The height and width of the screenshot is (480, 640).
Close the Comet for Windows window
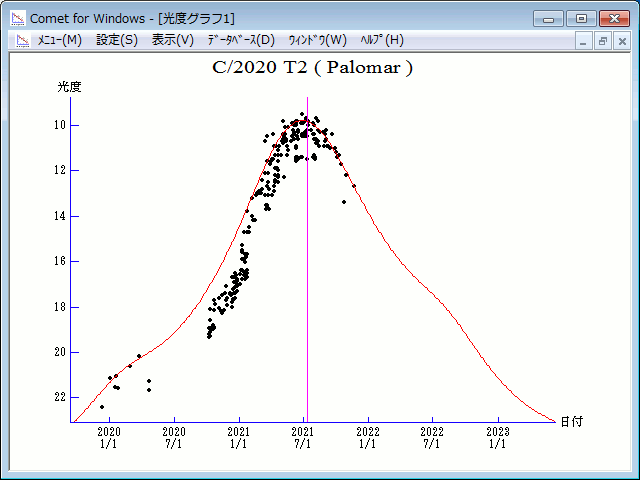[x=614, y=19]
